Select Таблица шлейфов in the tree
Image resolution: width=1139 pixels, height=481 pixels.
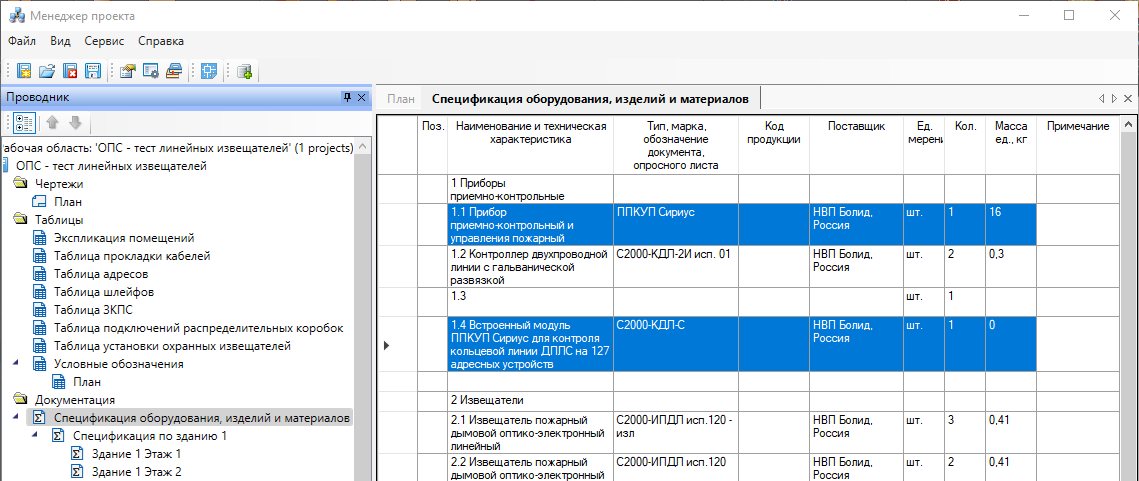pos(104,292)
